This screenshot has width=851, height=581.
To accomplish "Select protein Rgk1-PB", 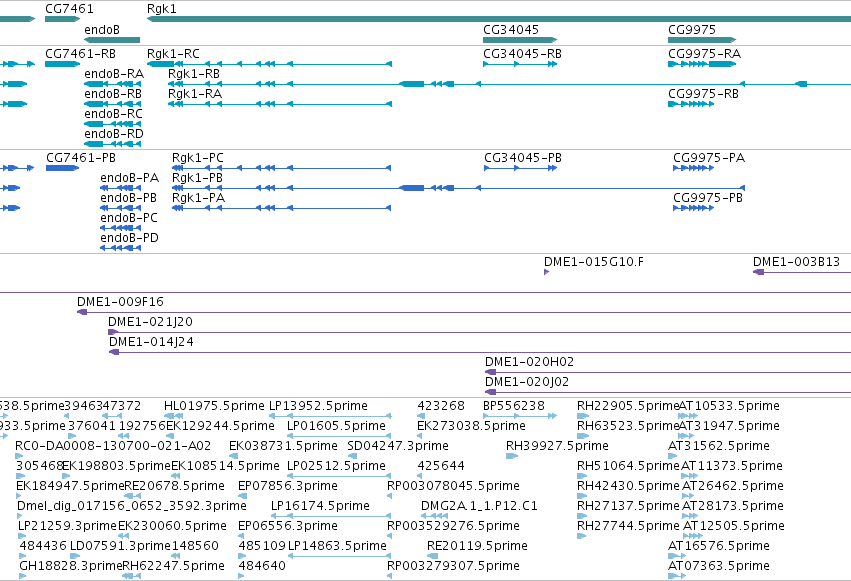I will 197,178.
